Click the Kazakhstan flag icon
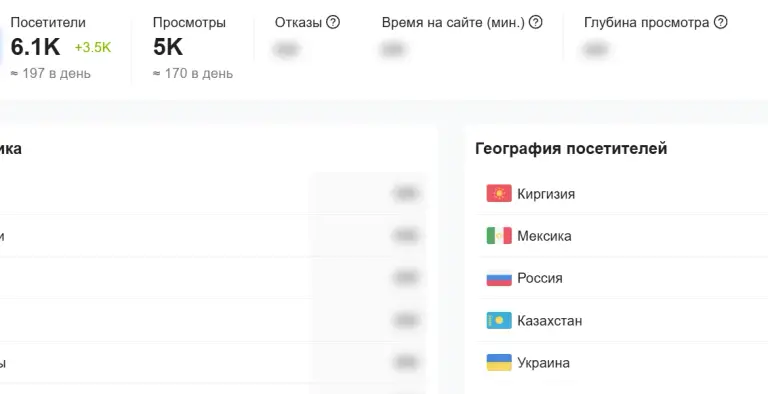Viewport: 768px width, 394px height. coord(499,320)
